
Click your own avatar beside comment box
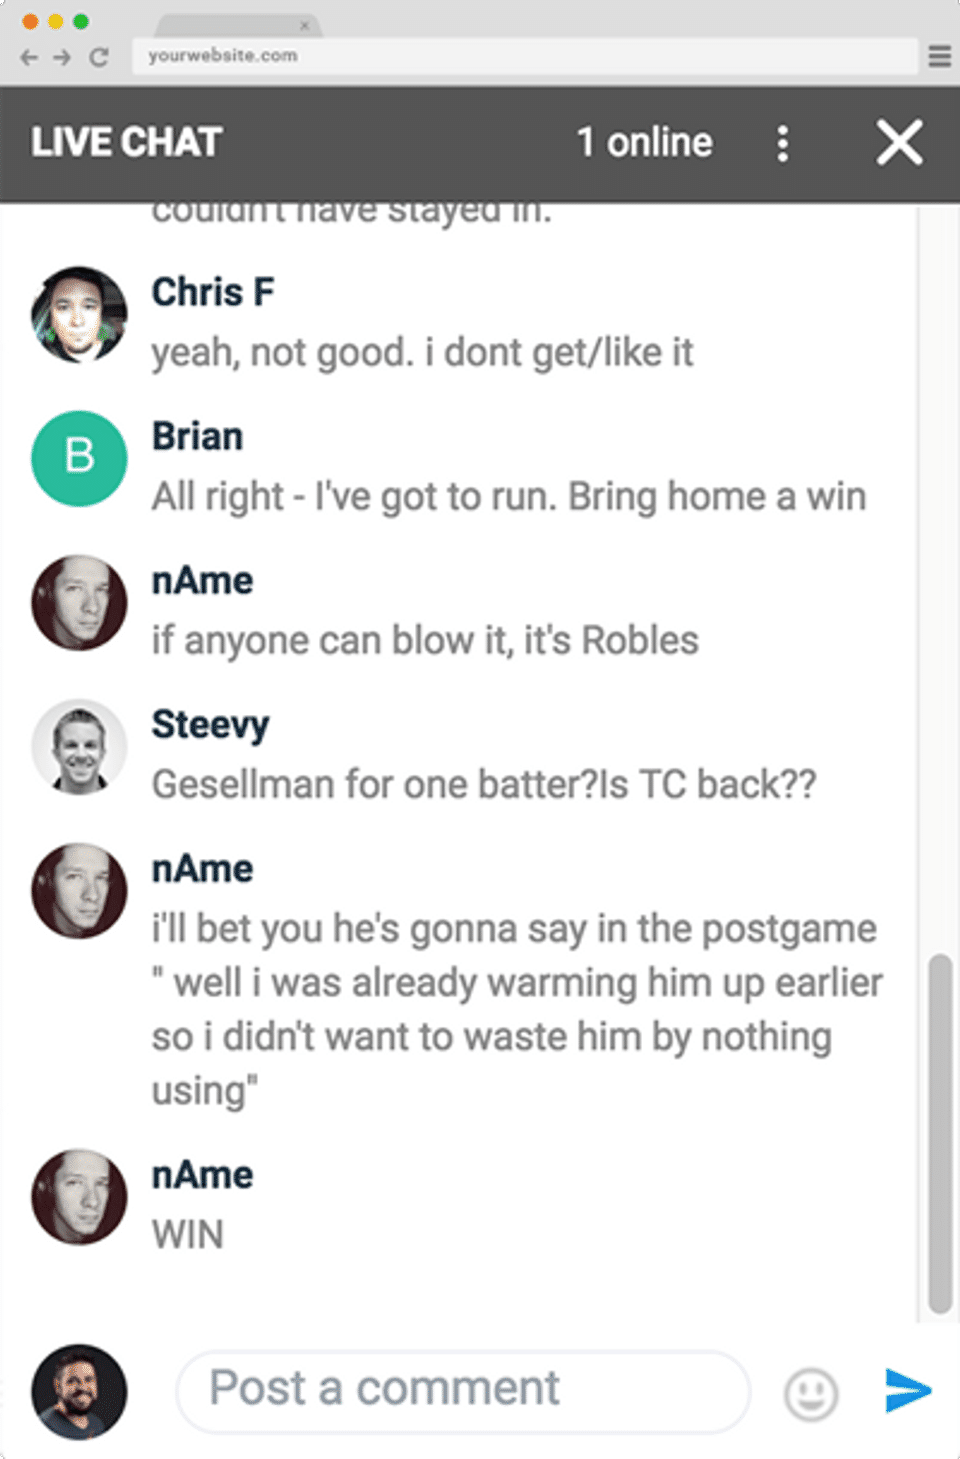(x=79, y=1391)
